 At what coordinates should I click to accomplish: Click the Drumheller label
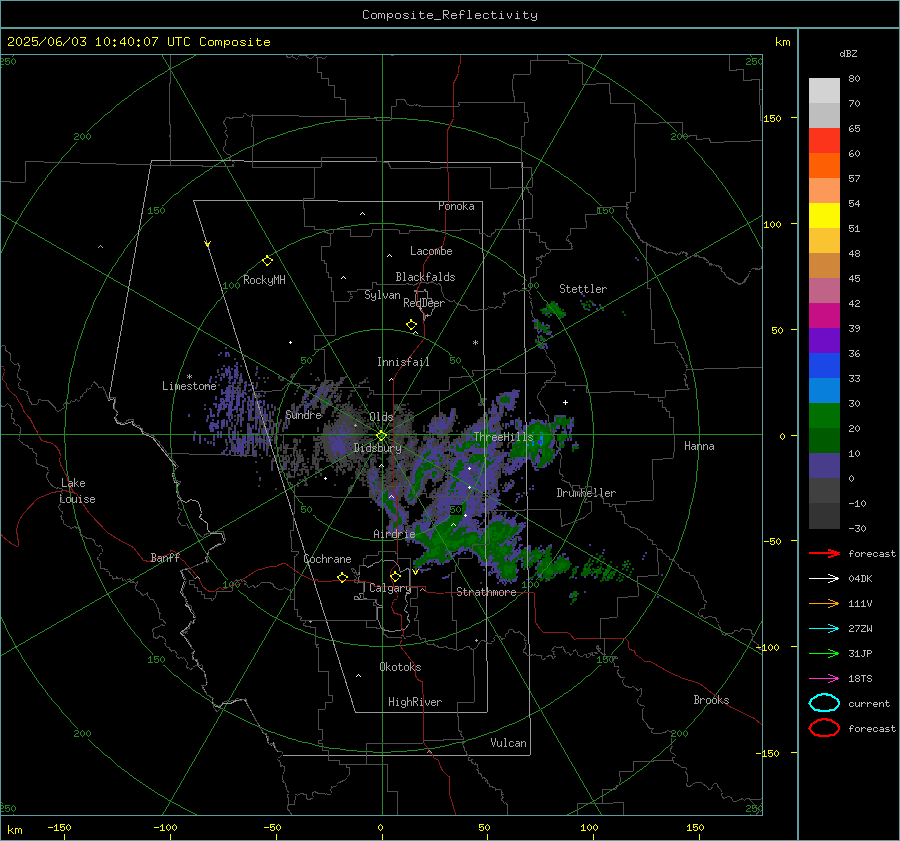pos(586,493)
